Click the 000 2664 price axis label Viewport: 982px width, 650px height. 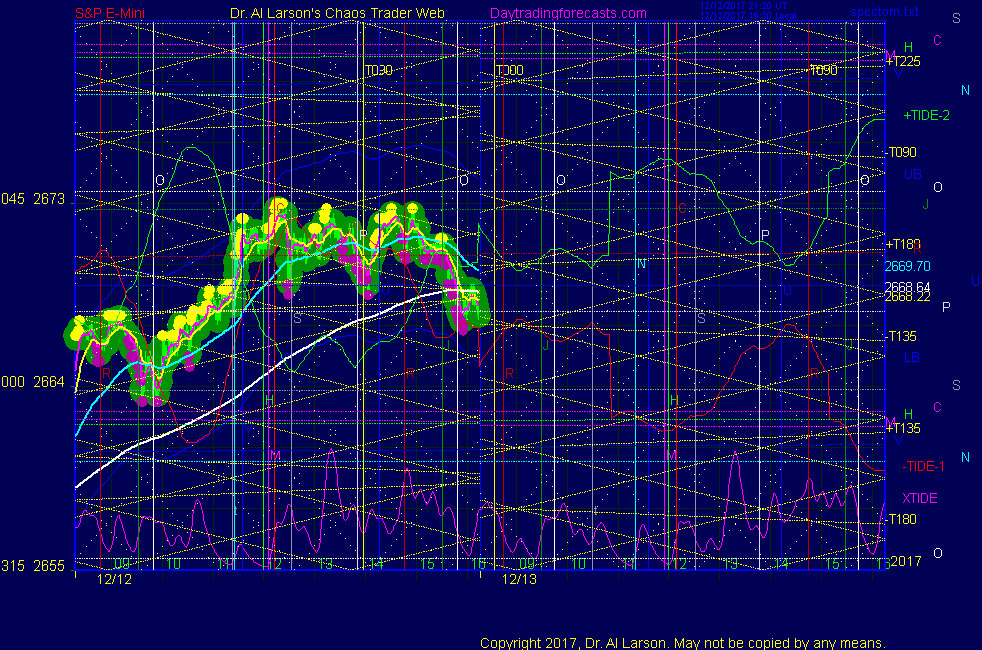click(x=33, y=382)
